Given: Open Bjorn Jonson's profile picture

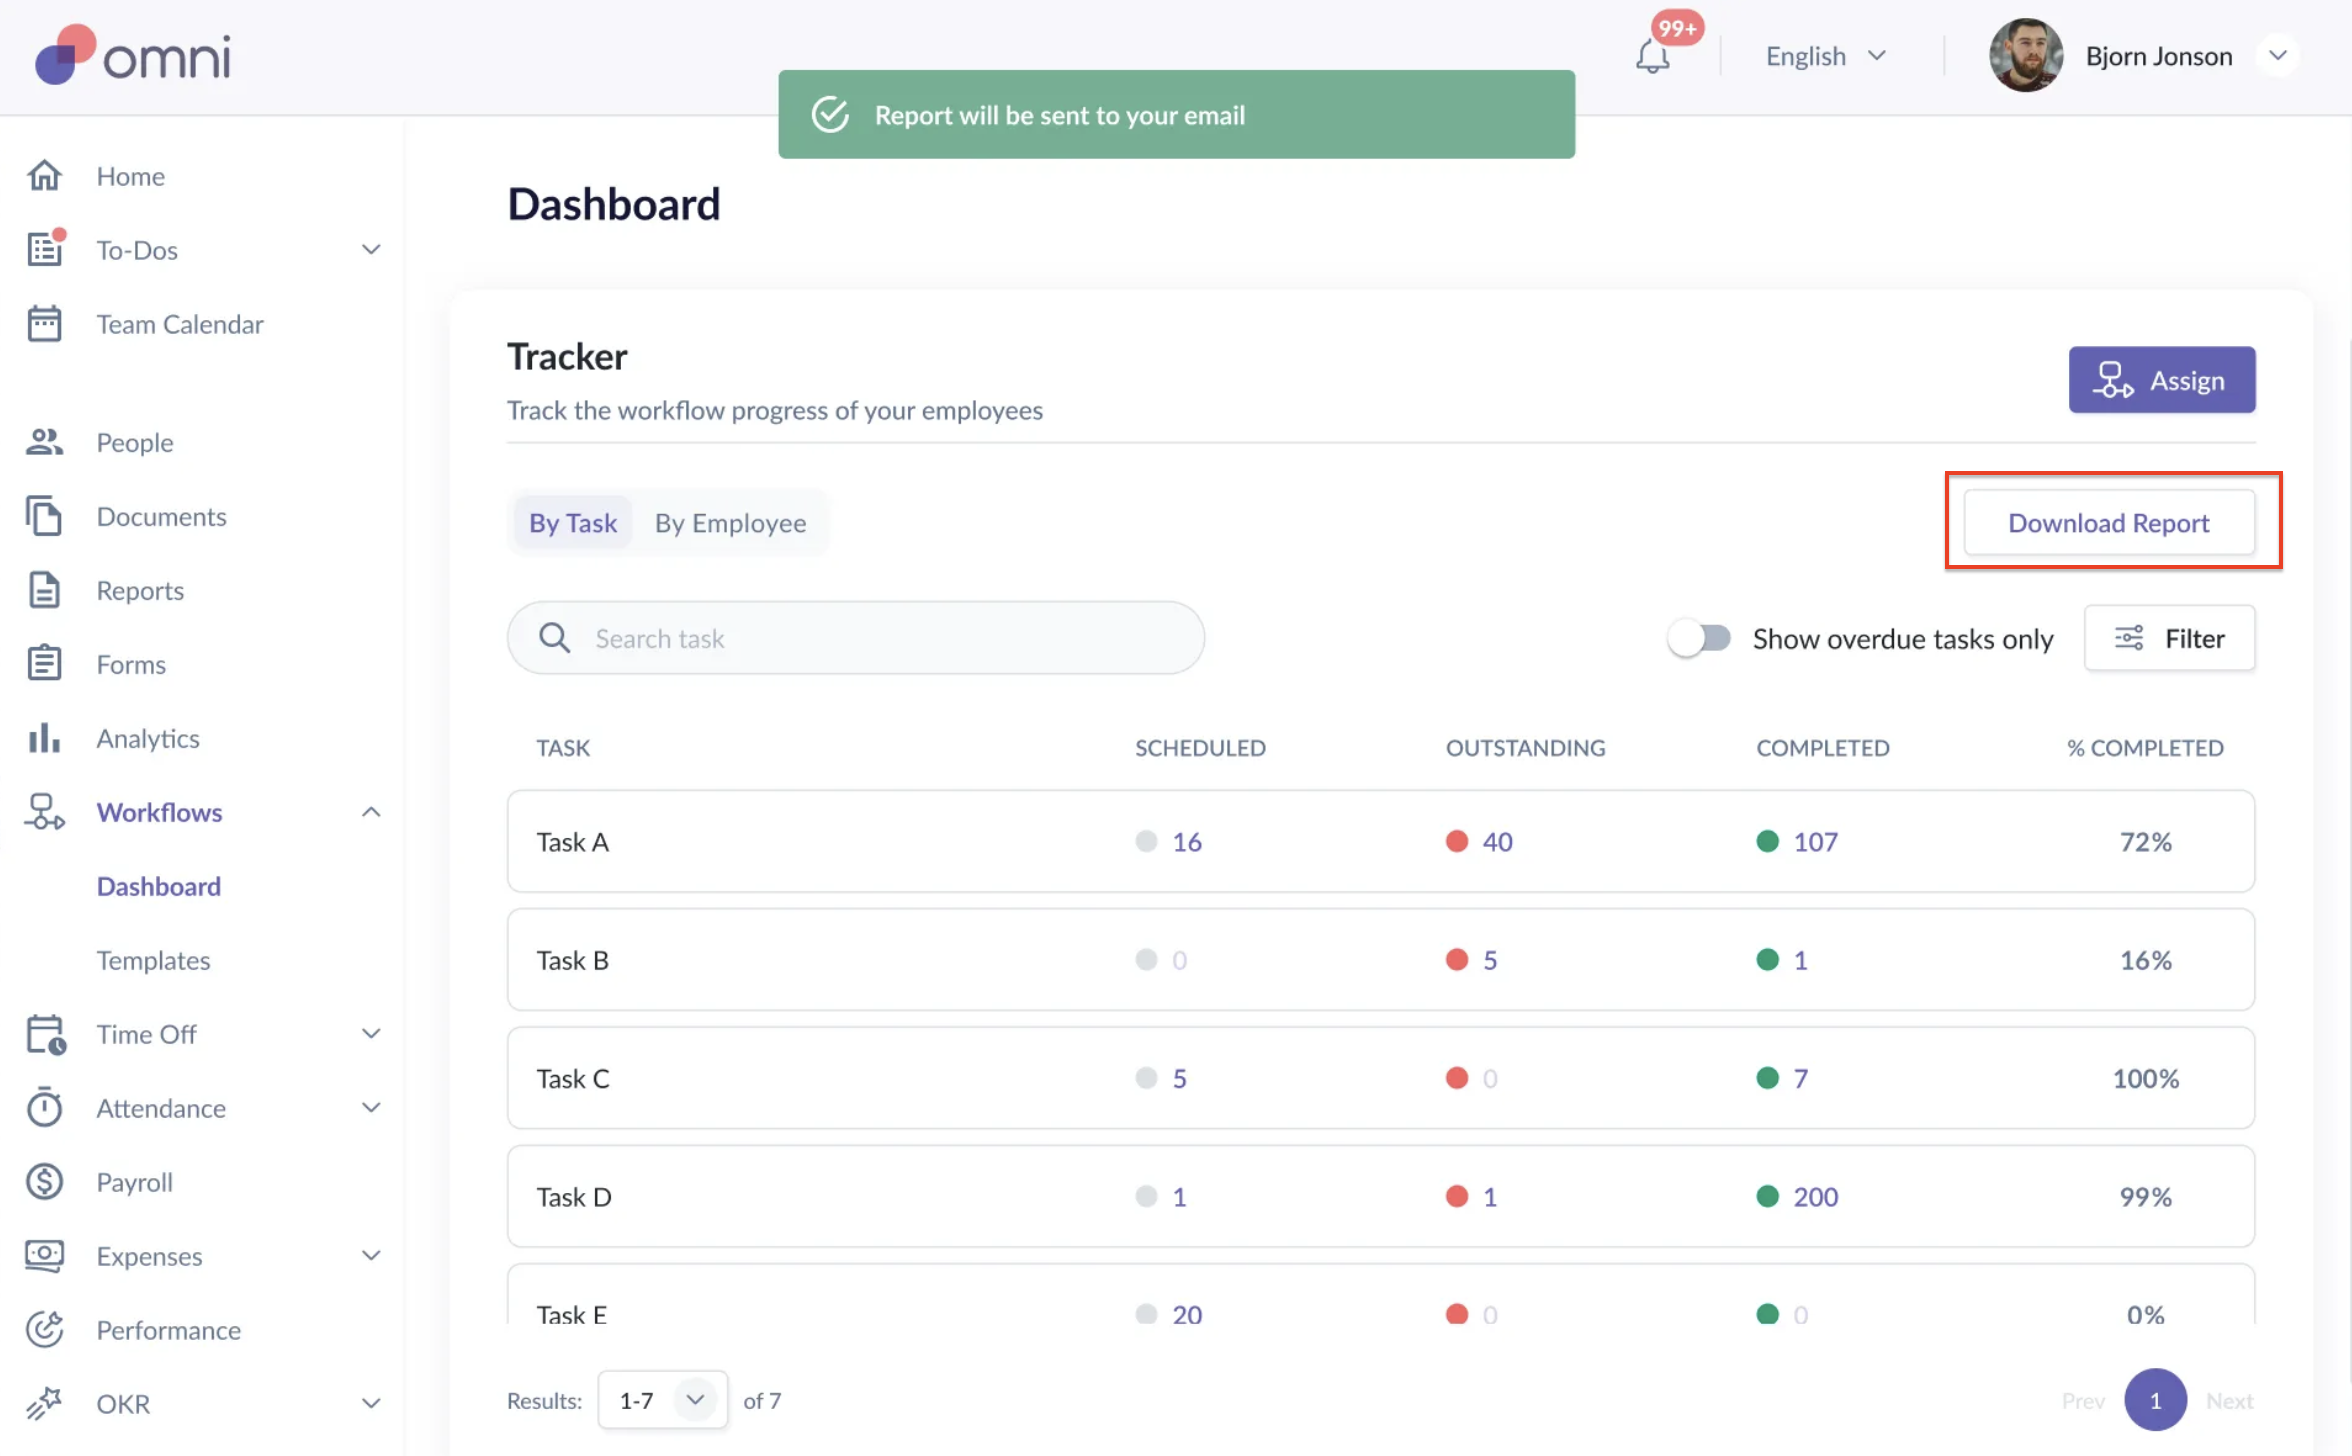Looking at the screenshot, I should click(x=2025, y=56).
